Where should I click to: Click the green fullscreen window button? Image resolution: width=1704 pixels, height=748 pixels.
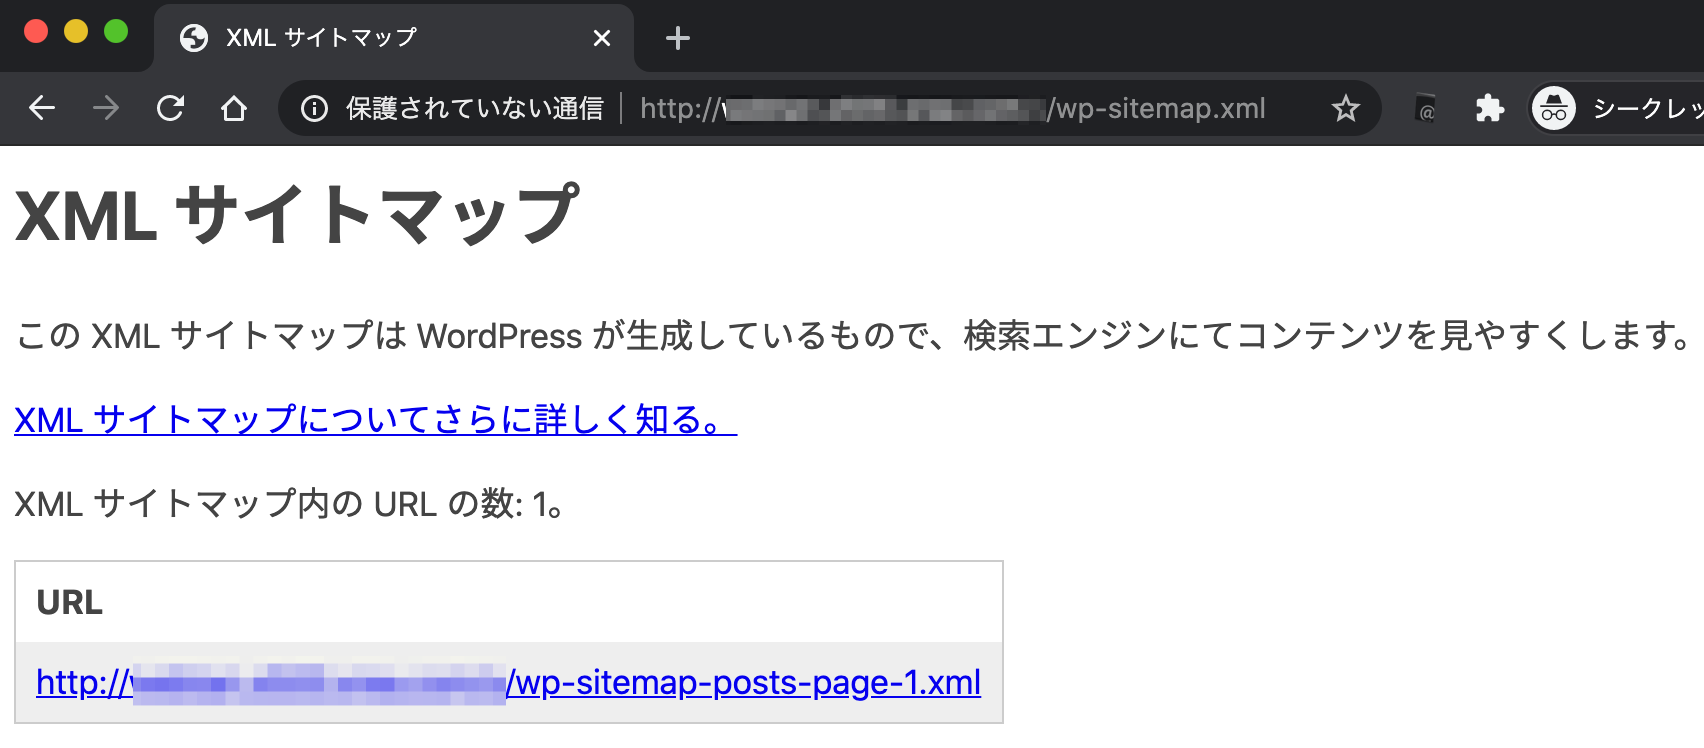click(116, 32)
